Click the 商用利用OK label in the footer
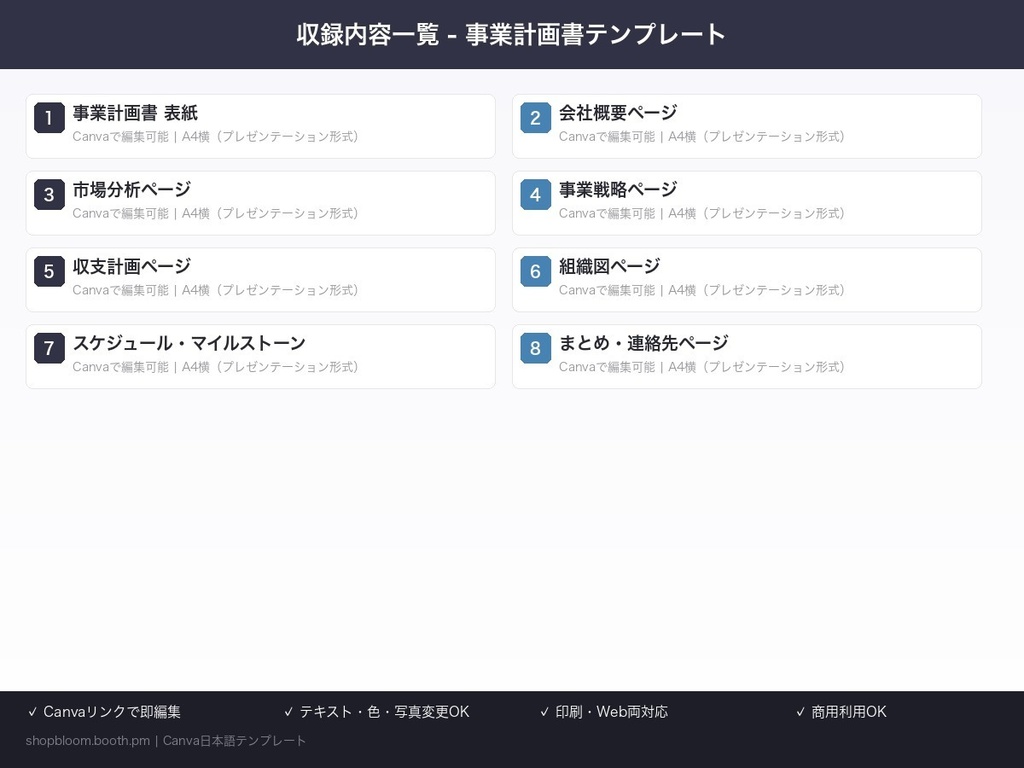 click(842, 711)
